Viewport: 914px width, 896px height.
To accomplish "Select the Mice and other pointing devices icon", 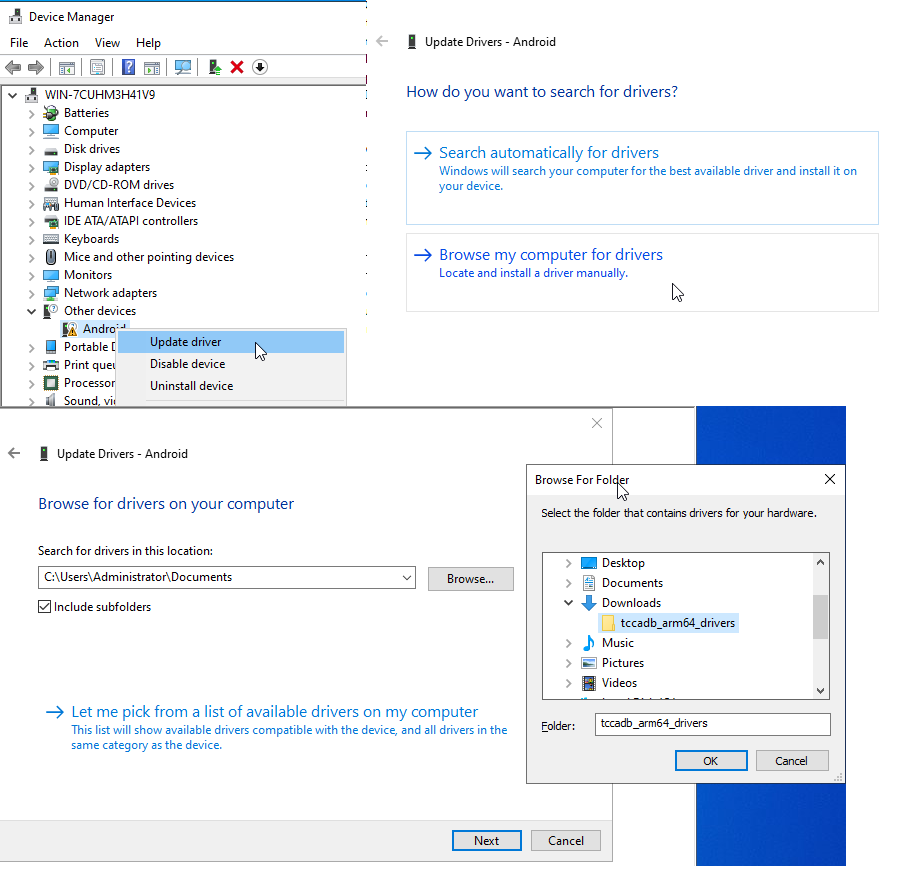I will pyautogui.click(x=51, y=257).
